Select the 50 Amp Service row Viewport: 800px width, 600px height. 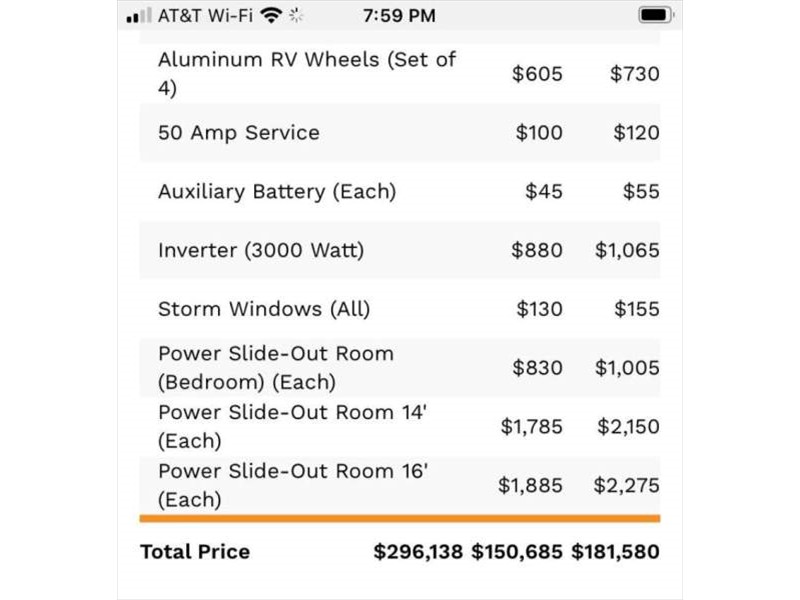[239, 133]
